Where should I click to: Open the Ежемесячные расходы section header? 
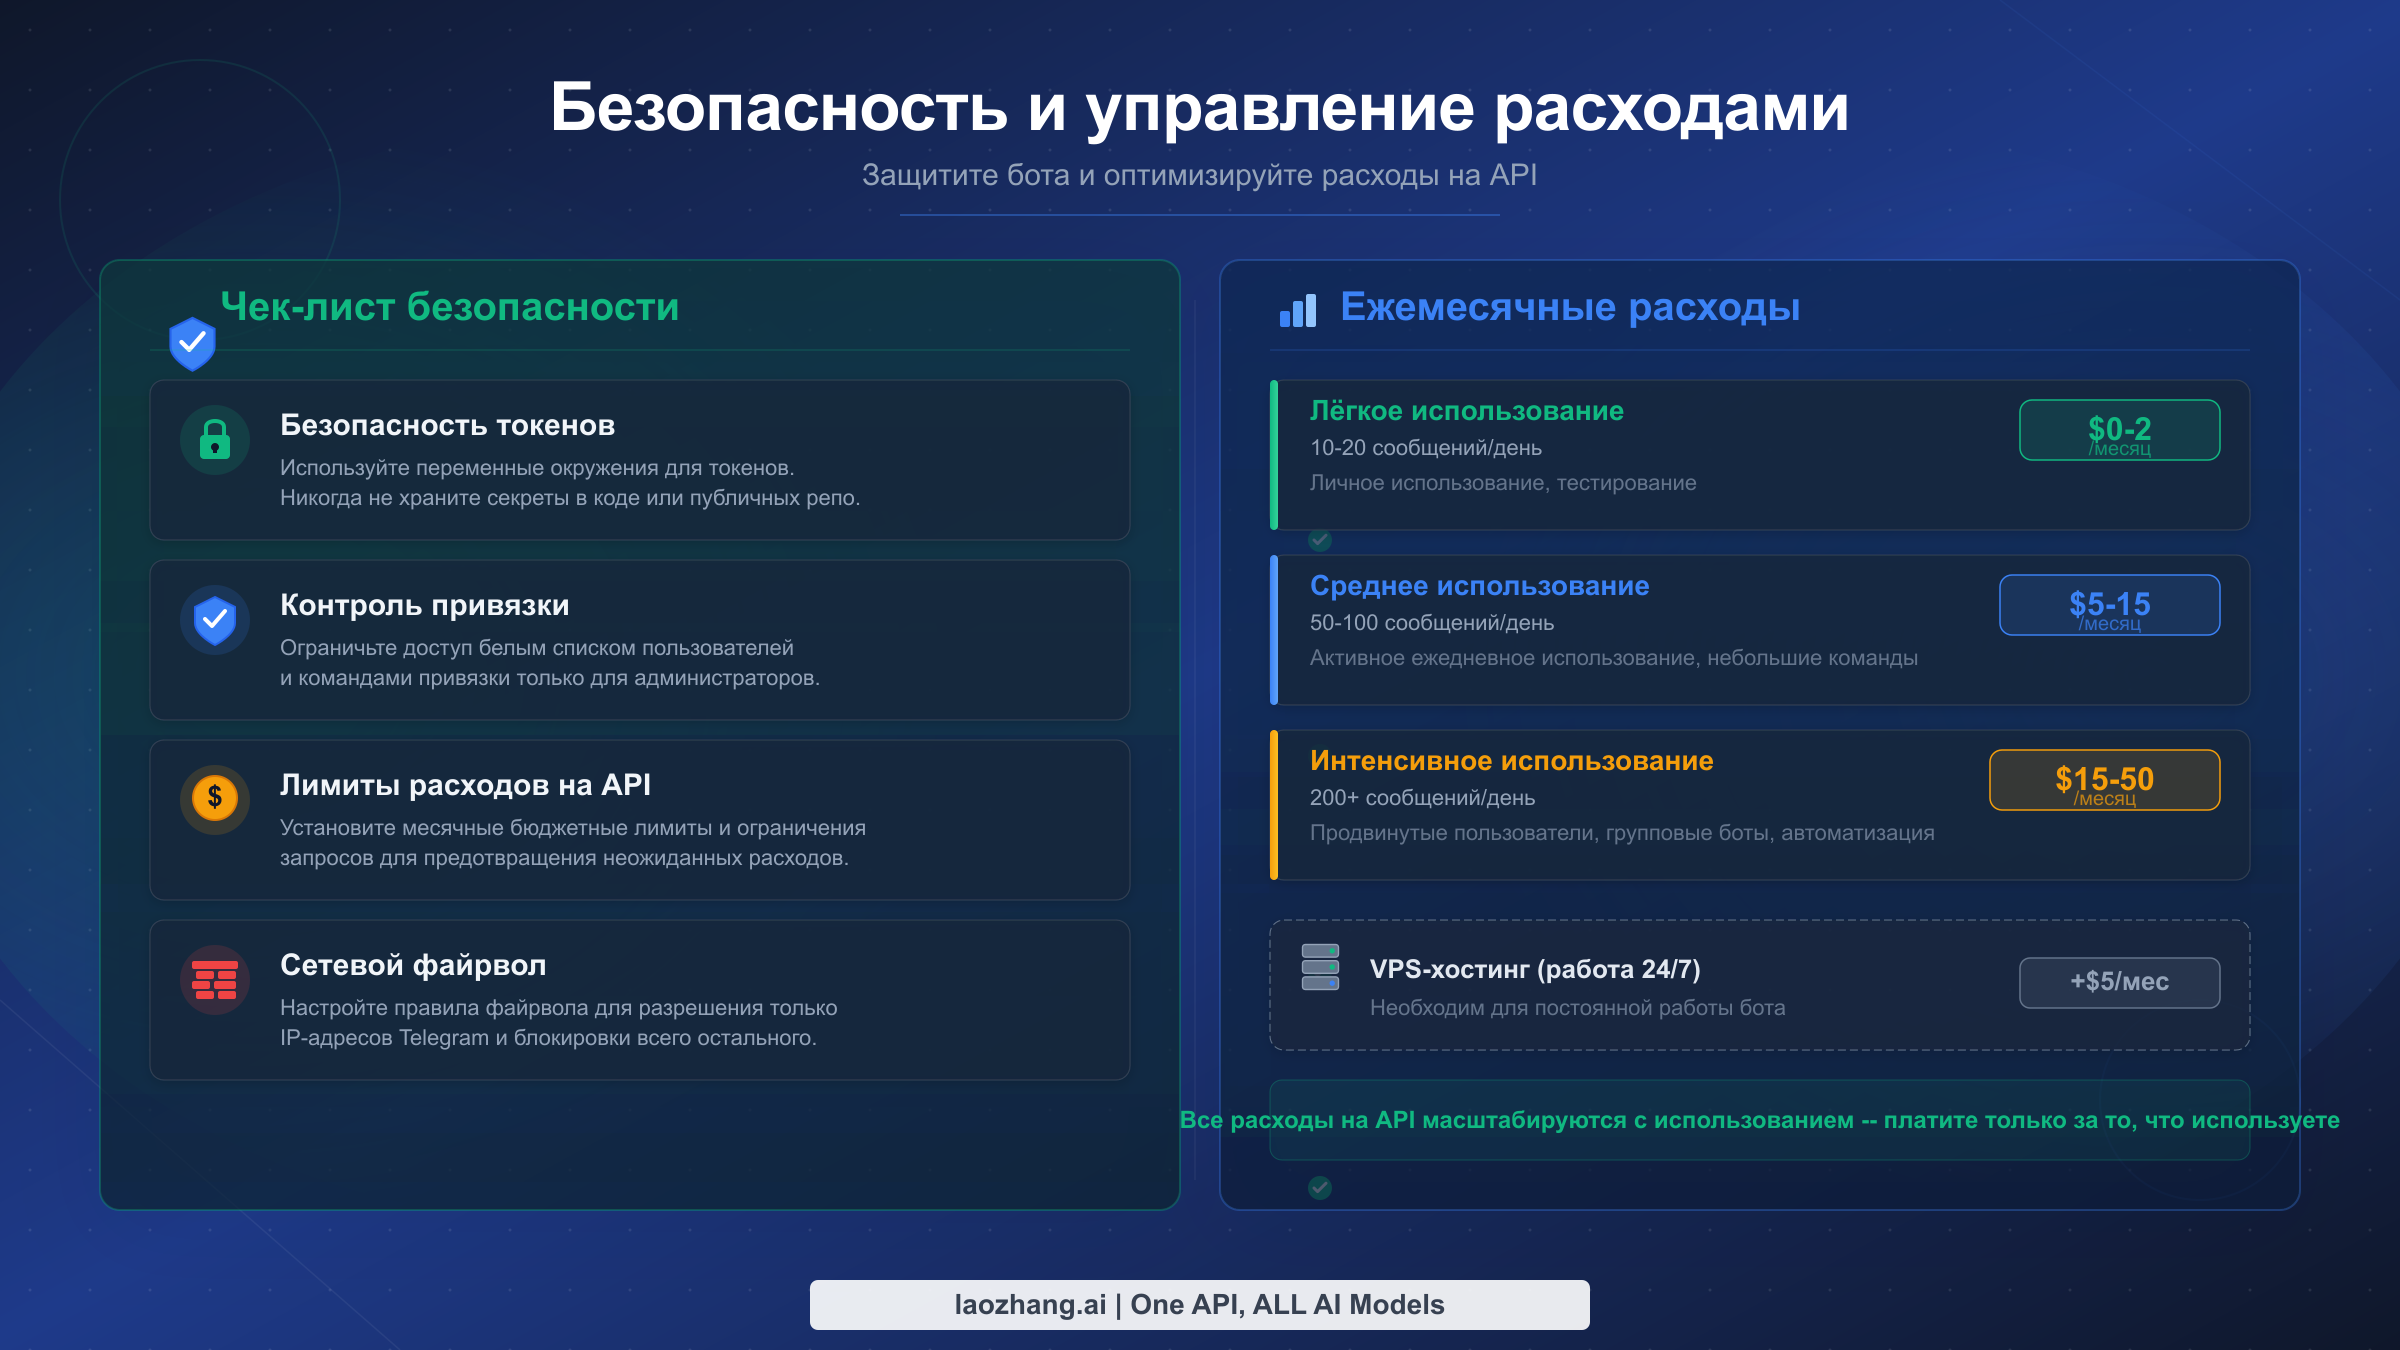(x=1570, y=307)
